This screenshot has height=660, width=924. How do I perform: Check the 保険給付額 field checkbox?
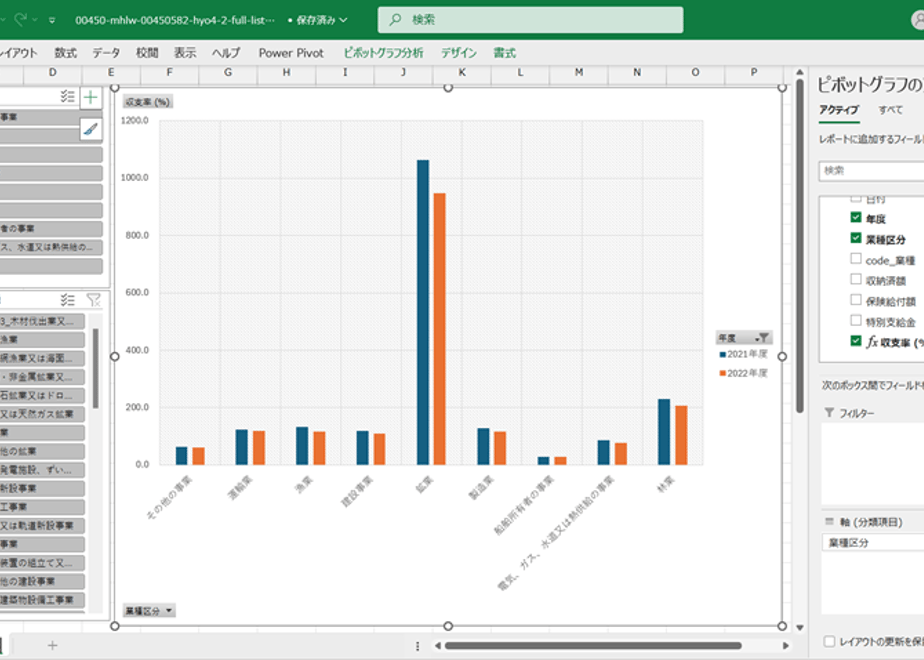point(856,300)
